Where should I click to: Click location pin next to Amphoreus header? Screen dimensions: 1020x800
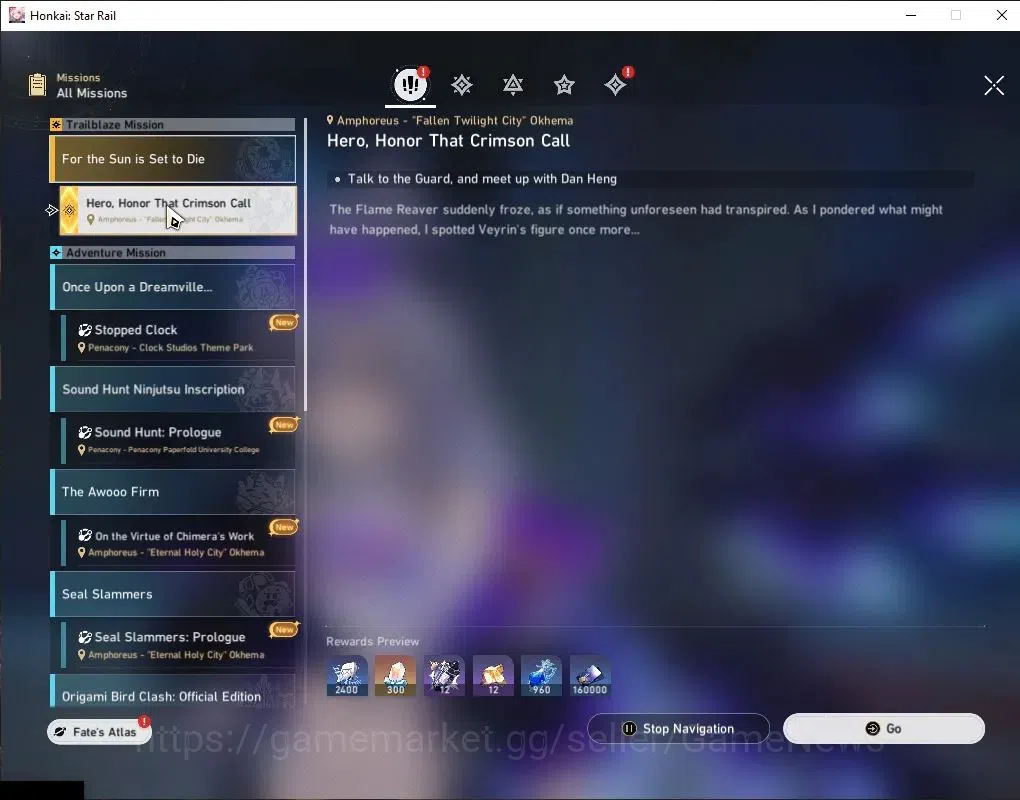click(330, 120)
